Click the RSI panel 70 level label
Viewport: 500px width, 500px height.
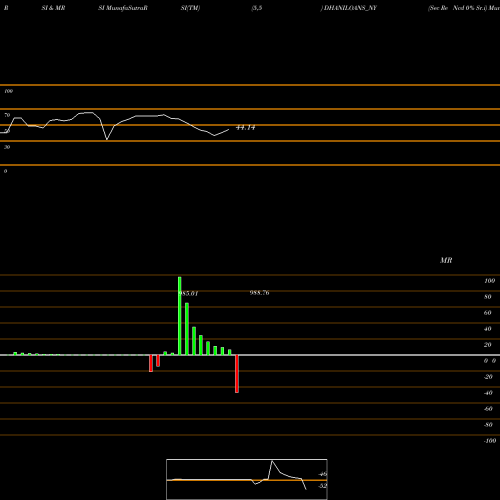tap(7, 115)
